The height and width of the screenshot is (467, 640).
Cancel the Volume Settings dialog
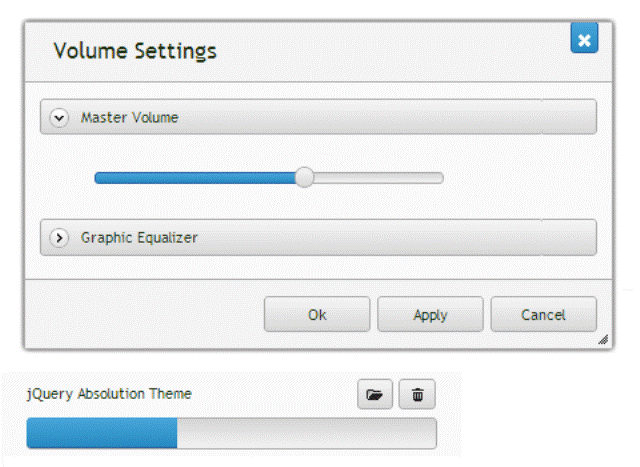tap(543, 315)
